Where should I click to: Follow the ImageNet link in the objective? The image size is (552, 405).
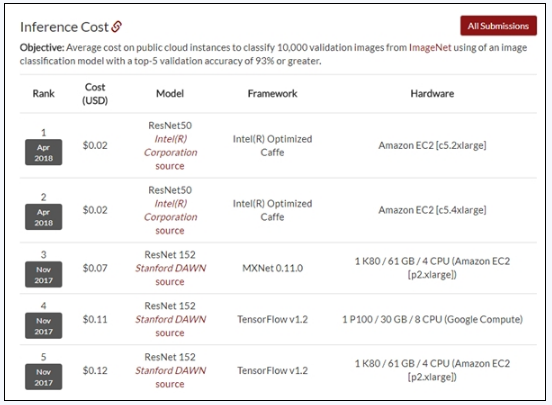click(430, 47)
